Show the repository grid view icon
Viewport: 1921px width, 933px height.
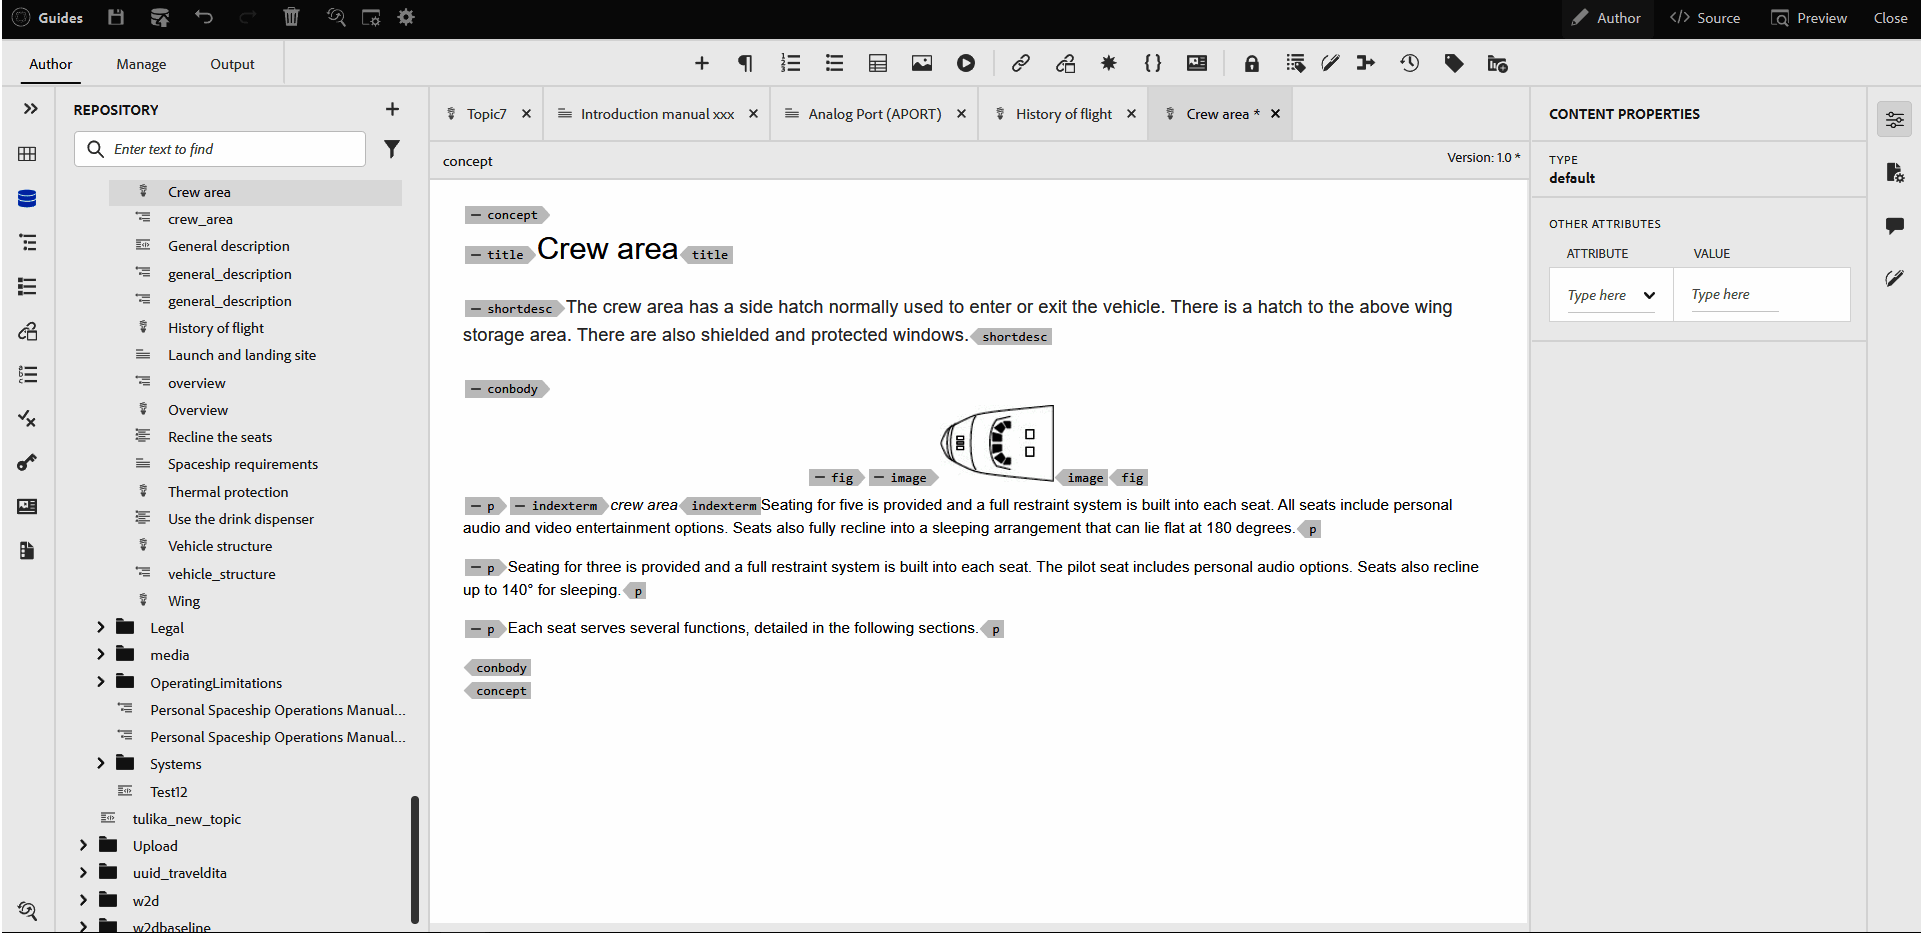27,153
